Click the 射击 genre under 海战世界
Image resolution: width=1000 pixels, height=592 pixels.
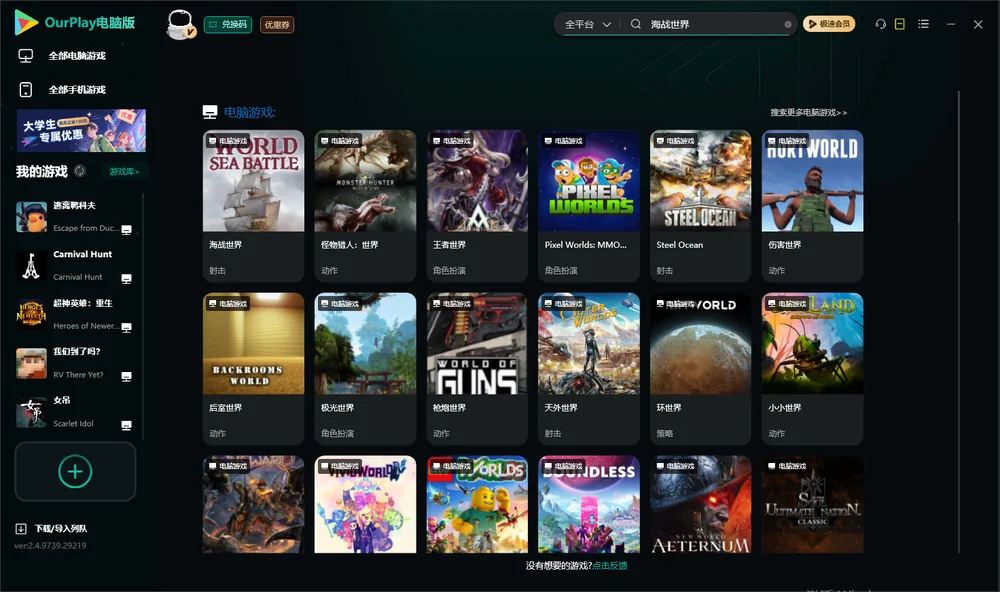tap(217, 270)
